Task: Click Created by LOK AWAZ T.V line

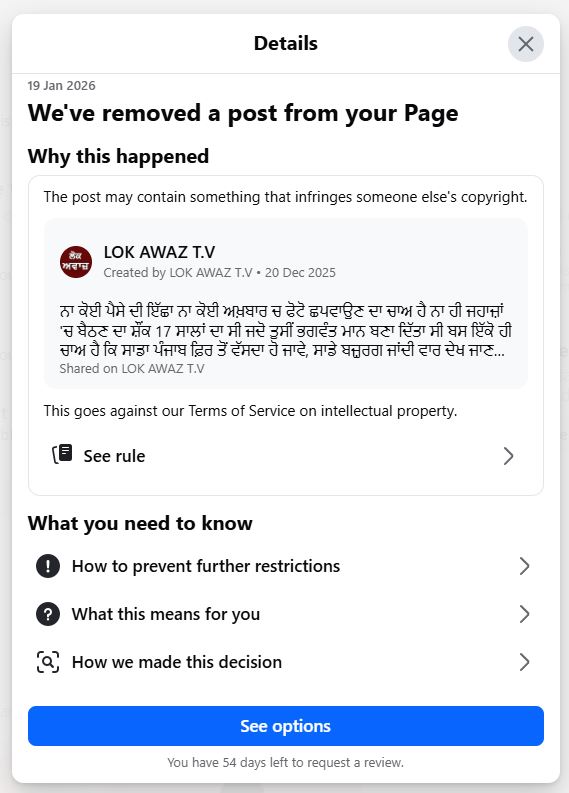Action: [220, 273]
